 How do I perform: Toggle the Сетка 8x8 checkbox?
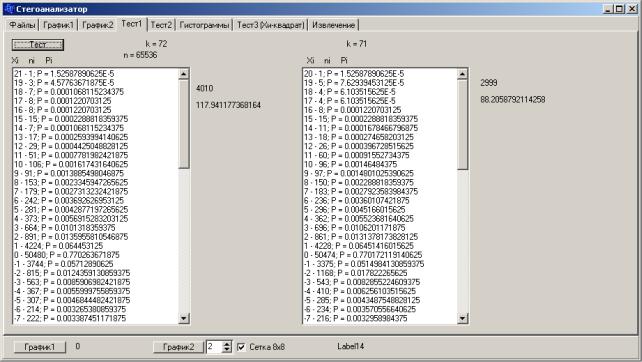pos(241,347)
